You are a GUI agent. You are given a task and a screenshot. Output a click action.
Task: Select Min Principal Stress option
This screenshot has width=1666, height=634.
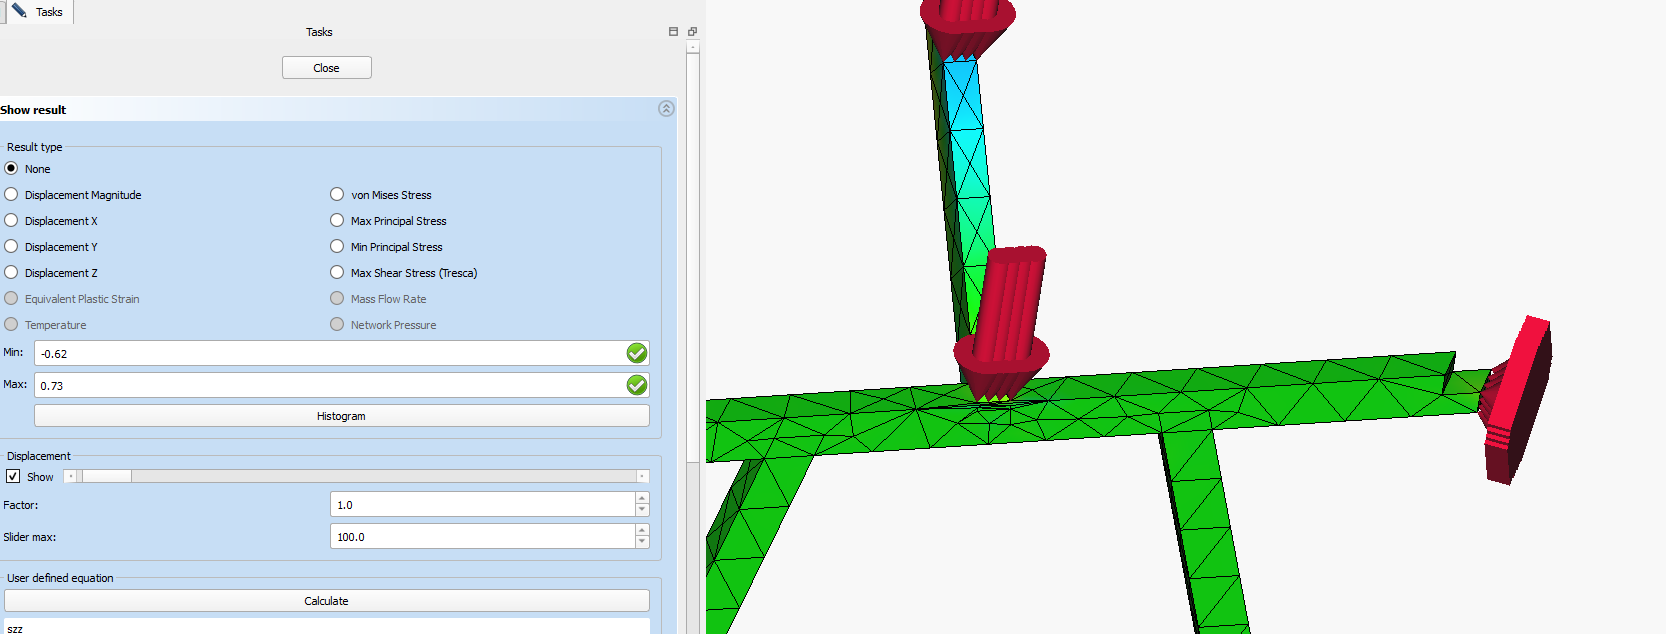(x=337, y=246)
